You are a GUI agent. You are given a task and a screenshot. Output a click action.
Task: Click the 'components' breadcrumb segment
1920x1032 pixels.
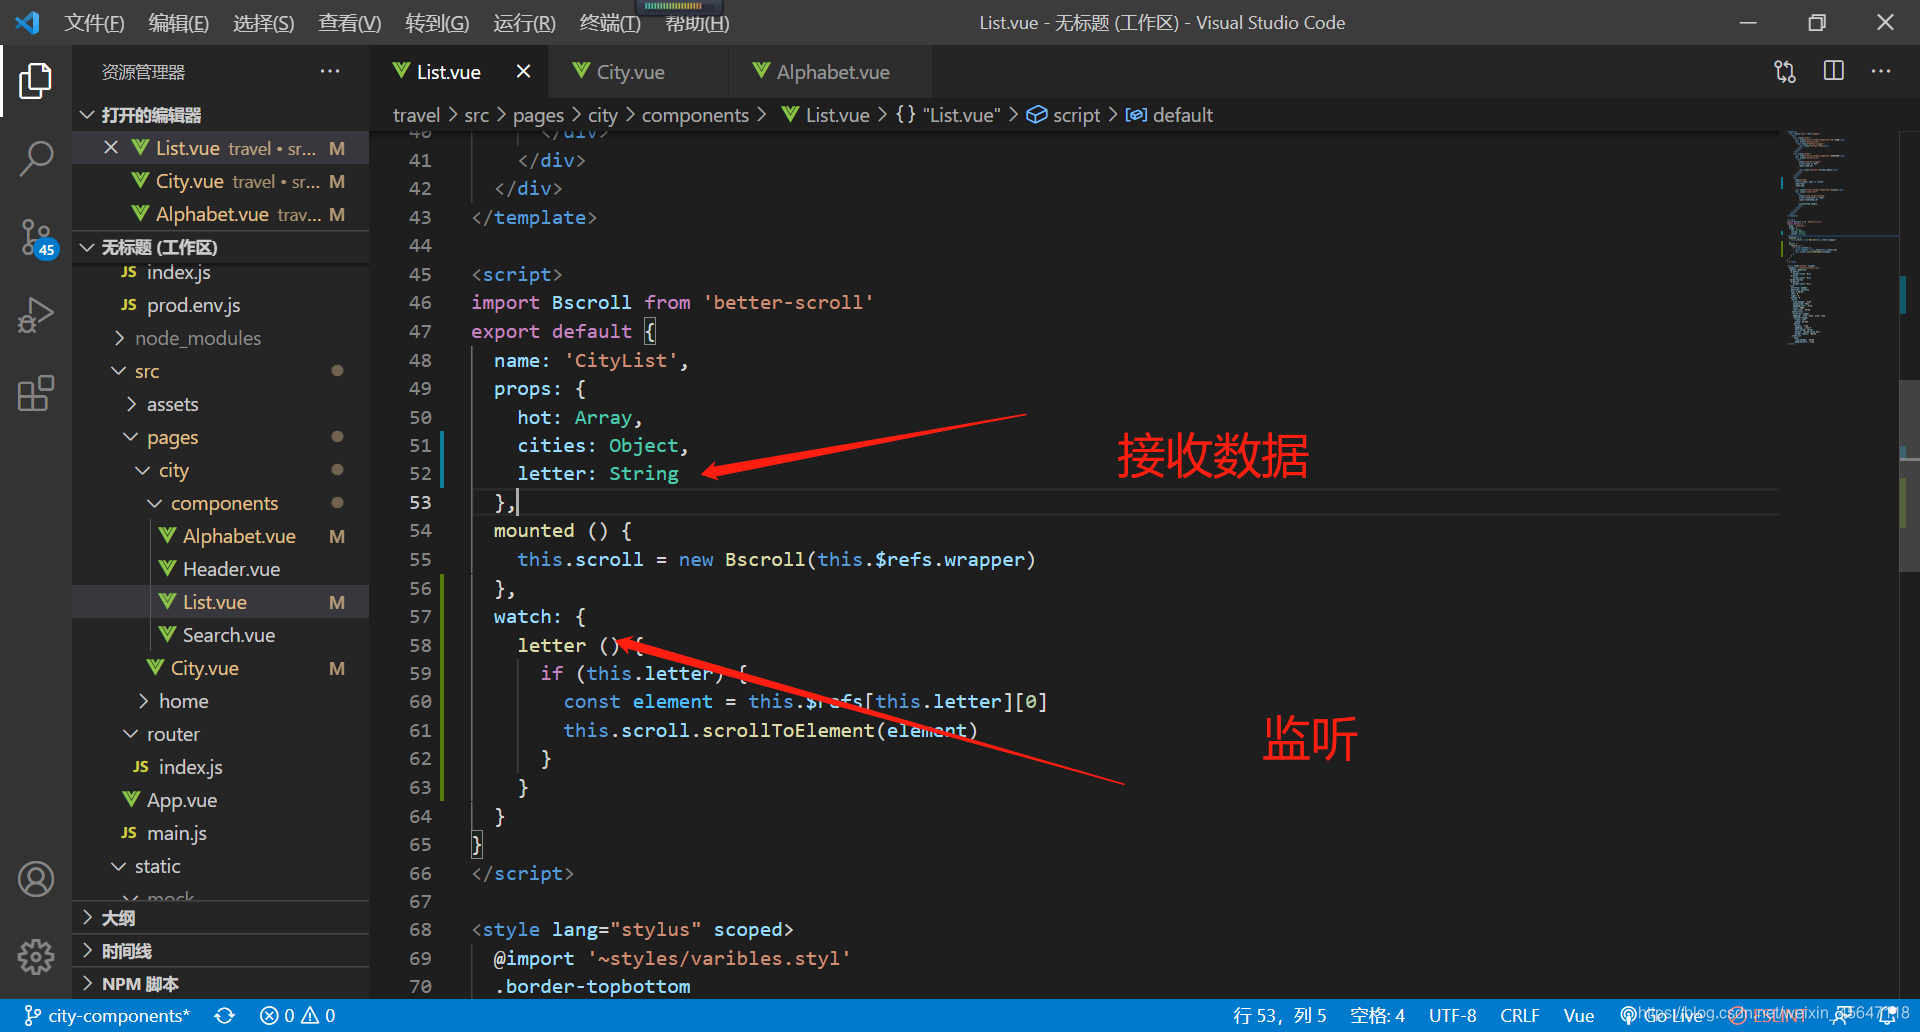coord(695,115)
